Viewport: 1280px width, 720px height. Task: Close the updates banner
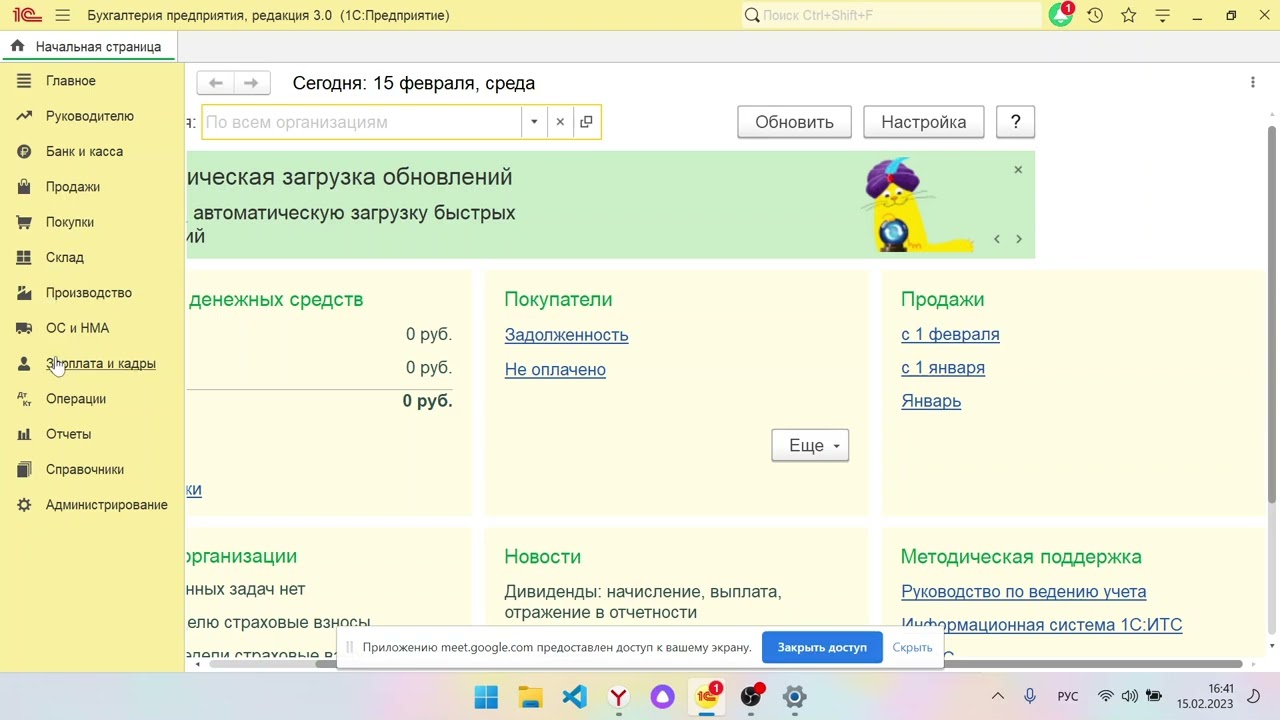tap(1018, 170)
